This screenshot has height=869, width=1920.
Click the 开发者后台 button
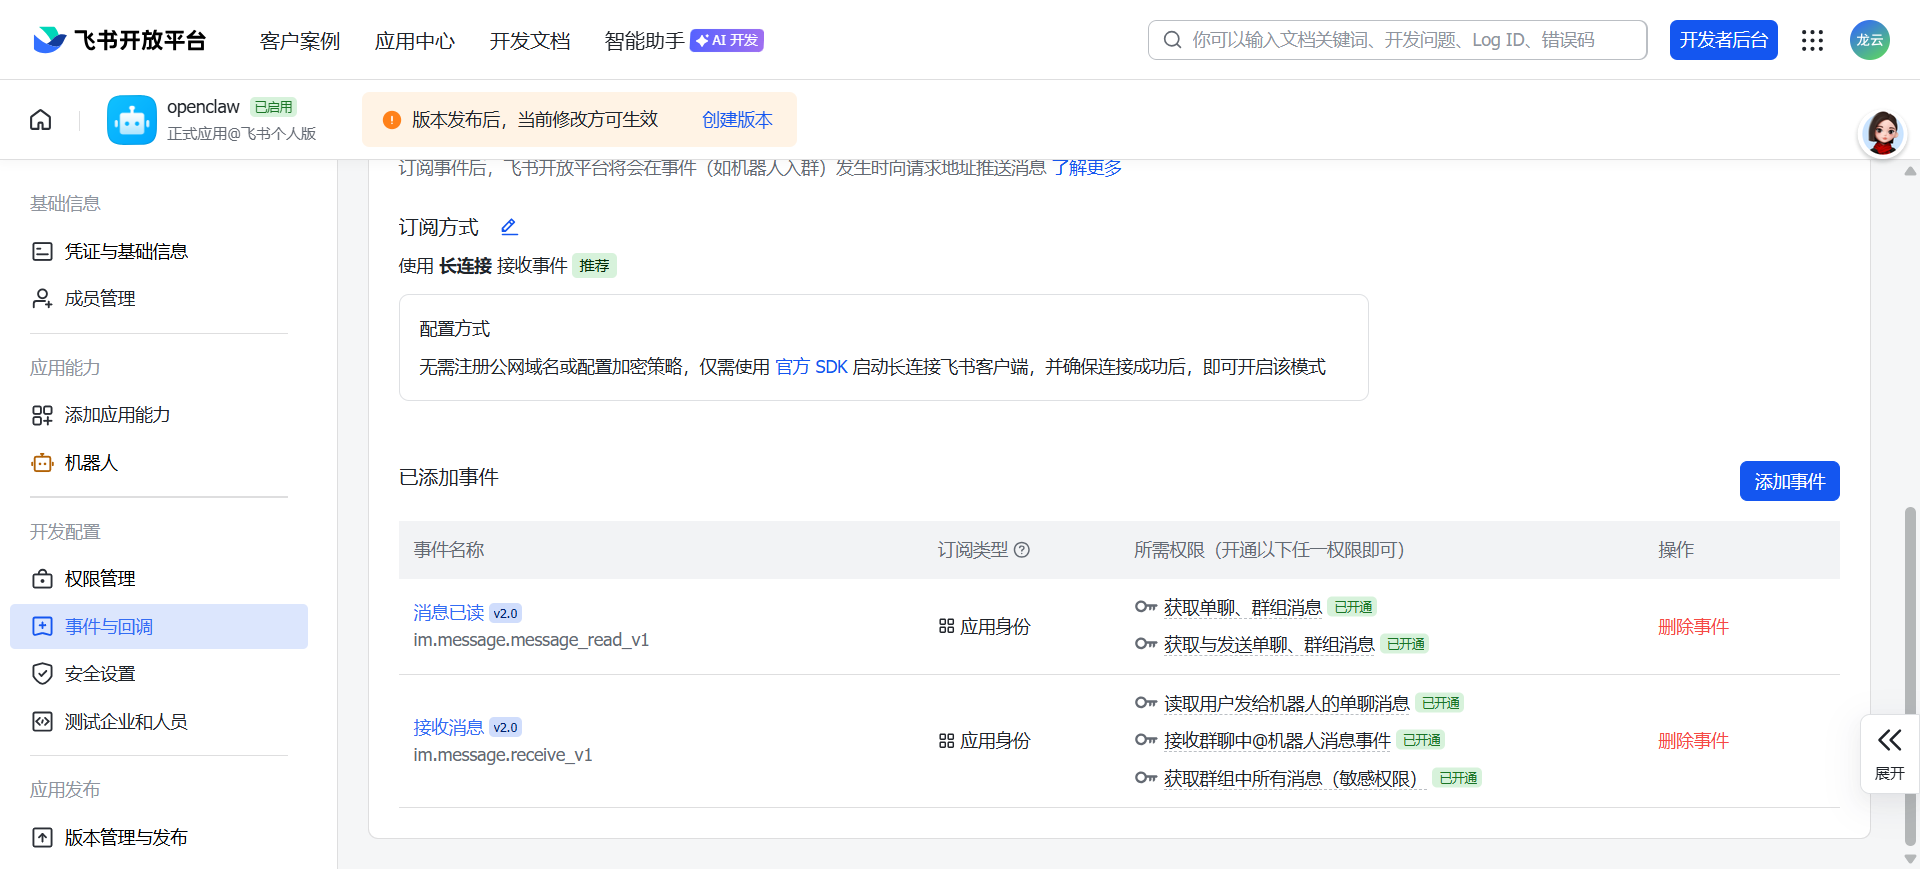[1723, 40]
